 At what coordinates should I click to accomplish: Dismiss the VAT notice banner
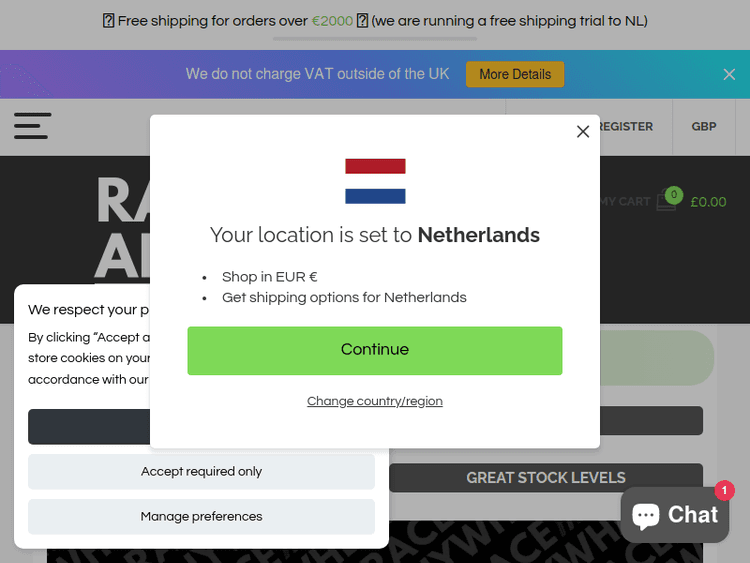[x=729, y=74]
